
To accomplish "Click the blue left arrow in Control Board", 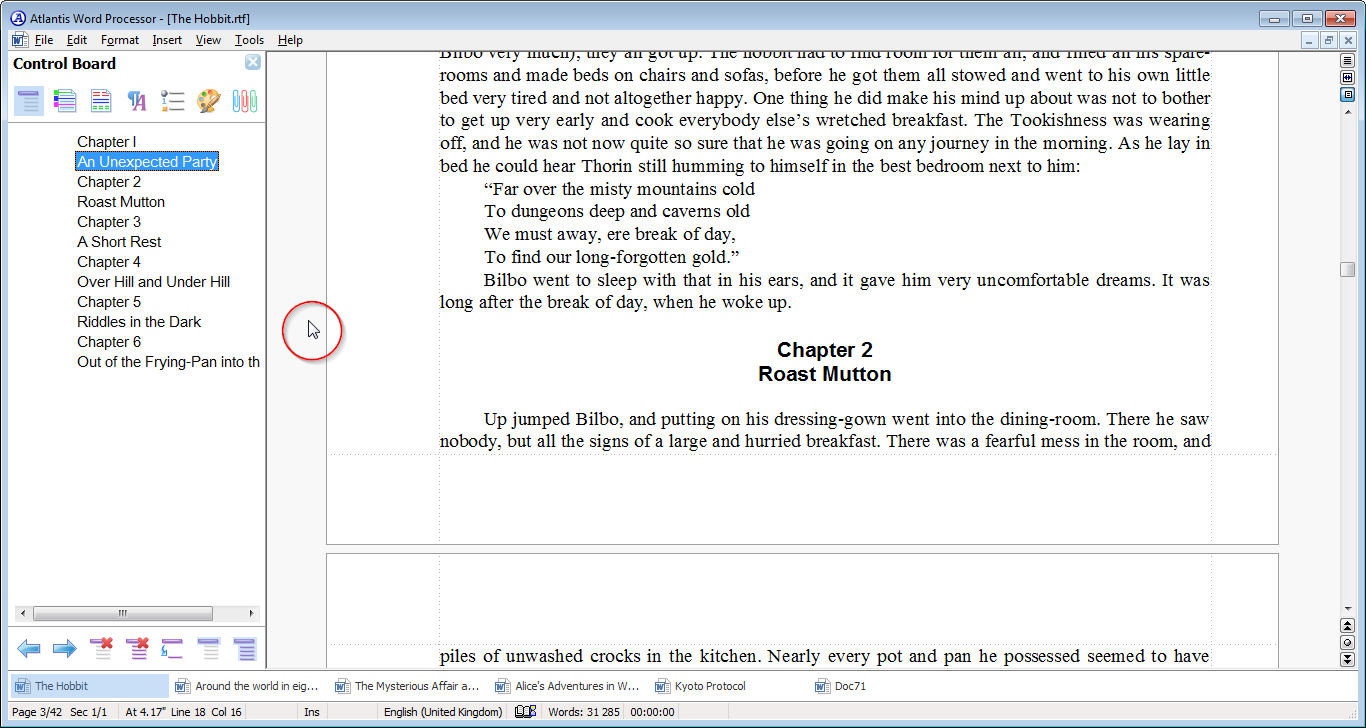I will pos(29,649).
